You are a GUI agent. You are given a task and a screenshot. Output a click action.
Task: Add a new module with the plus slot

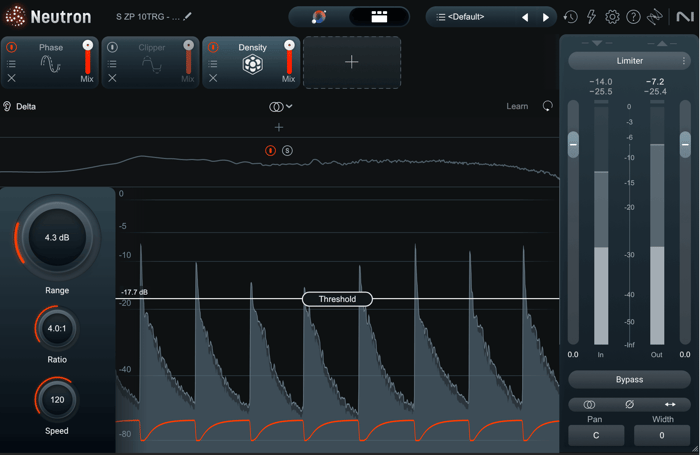pyautogui.click(x=352, y=62)
